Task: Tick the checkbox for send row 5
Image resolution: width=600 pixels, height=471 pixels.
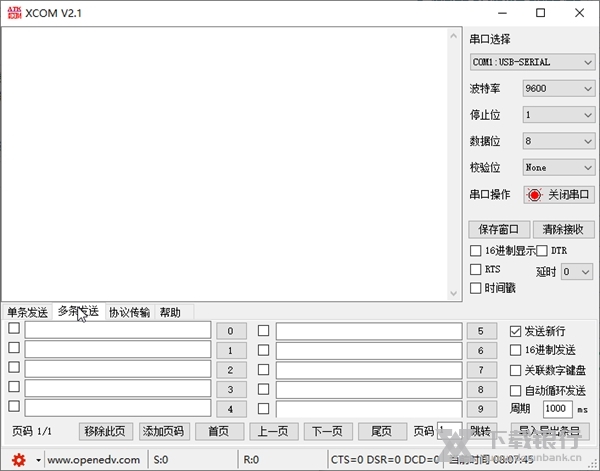Action: (x=263, y=331)
